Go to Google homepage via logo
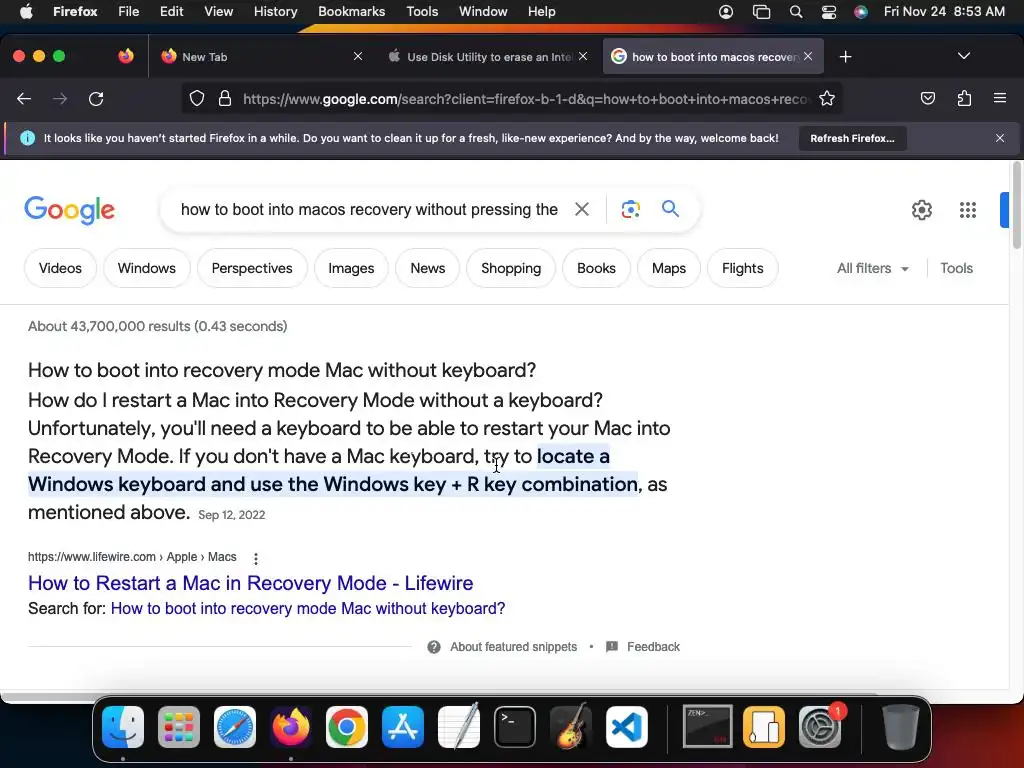 (69, 210)
